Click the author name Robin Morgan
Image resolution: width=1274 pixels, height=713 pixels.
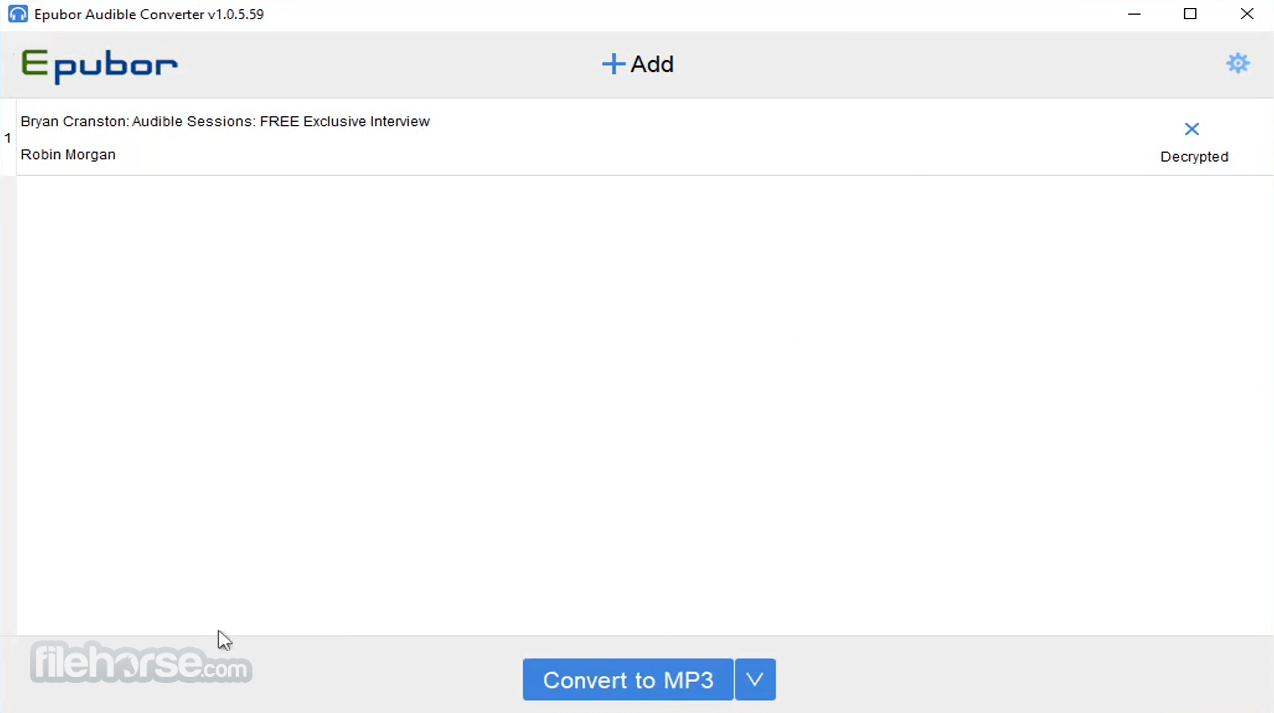pyautogui.click(x=68, y=154)
